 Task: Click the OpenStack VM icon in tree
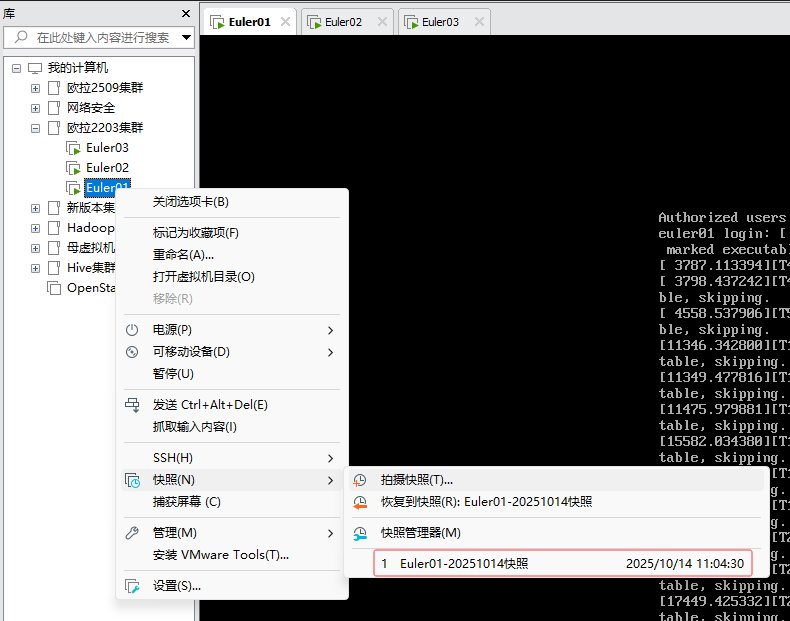(x=54, y=288)
